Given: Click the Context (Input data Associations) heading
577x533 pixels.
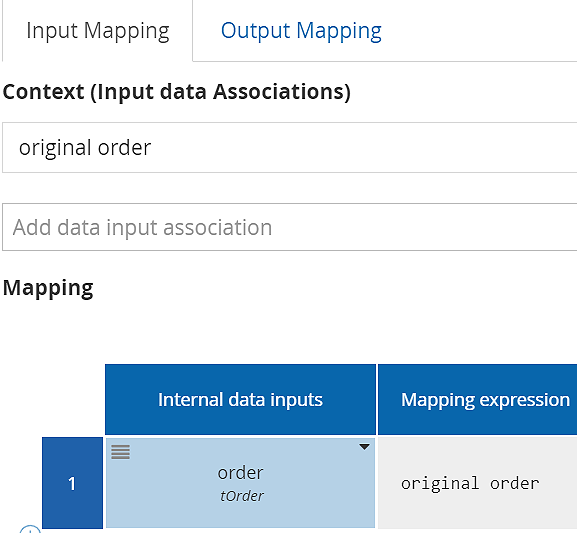Looking at the screenshot, I should coord(177,92).
